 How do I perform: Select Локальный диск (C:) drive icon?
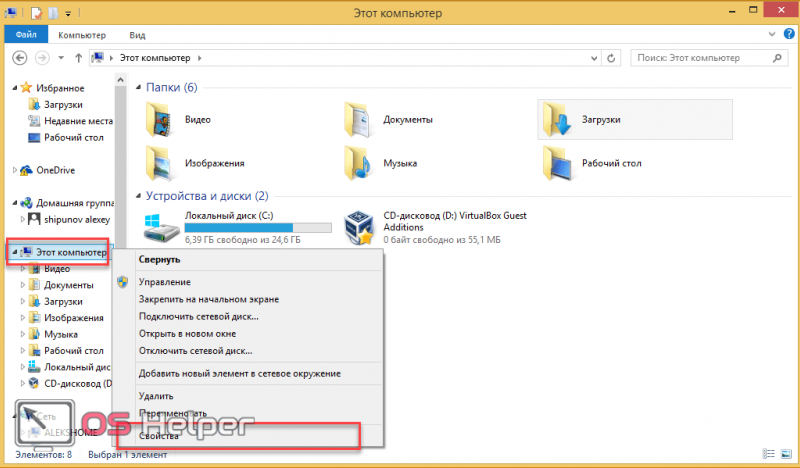161,228
